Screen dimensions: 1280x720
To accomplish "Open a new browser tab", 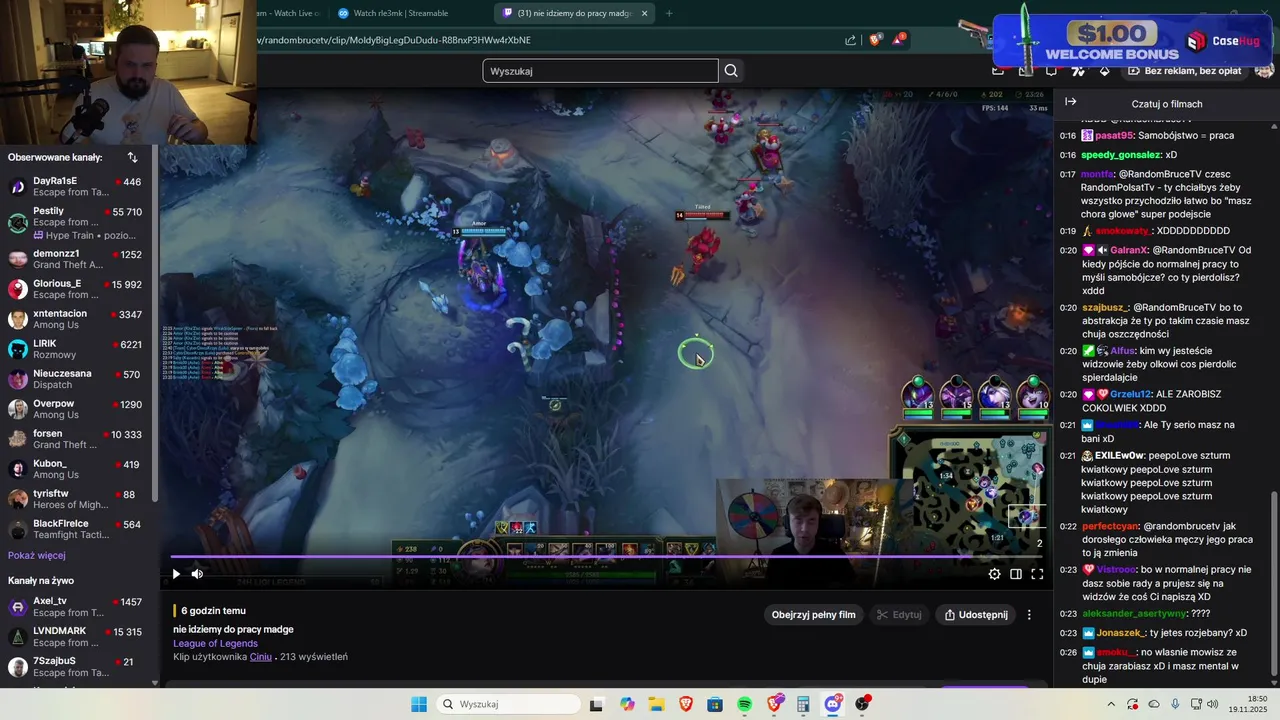I will (669, 13).
